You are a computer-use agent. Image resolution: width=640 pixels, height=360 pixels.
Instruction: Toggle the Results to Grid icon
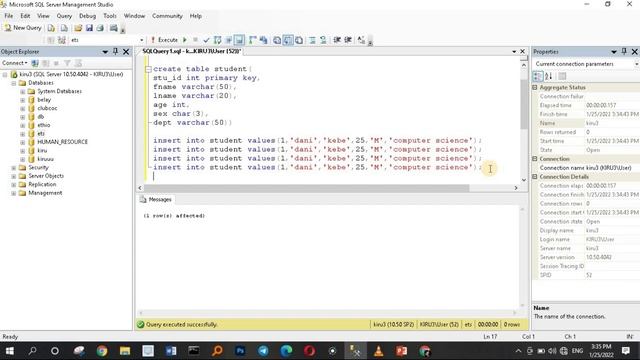288,40
